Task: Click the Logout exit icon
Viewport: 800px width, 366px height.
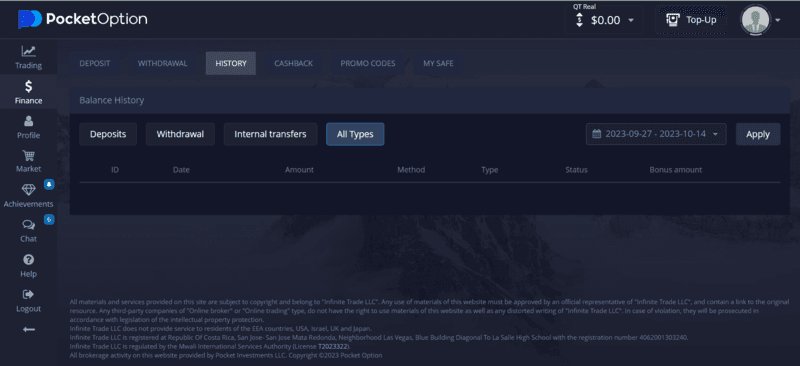Action: (x=29, y=295)
